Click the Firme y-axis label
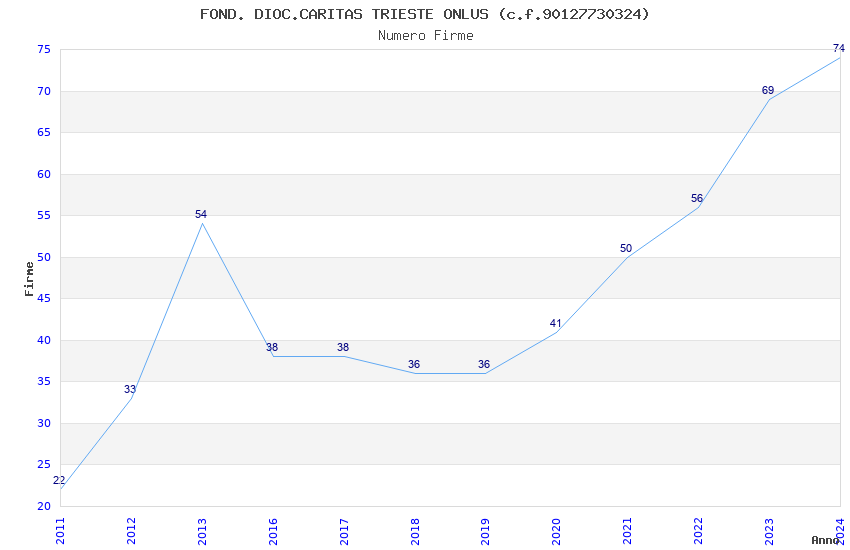Viewport: 850px width, 550px height. [x=29, y=279]
